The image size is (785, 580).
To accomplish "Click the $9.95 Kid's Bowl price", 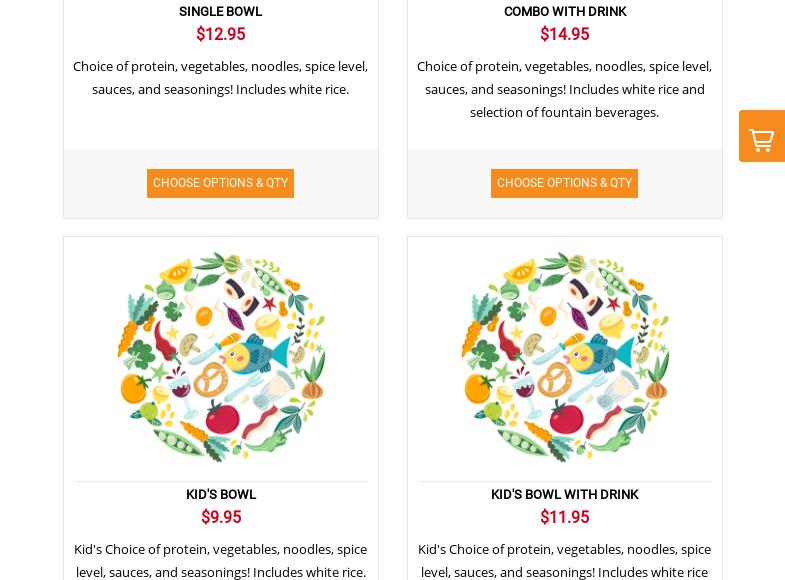I will 221,517.
